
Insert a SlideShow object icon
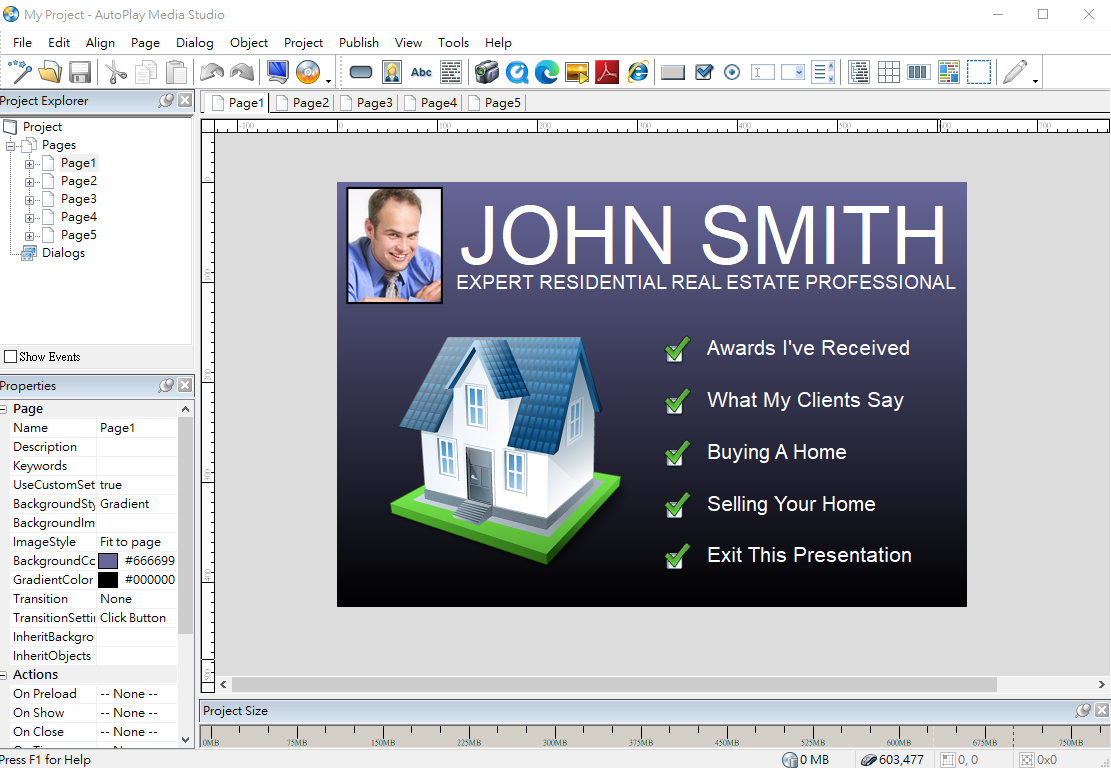coord(577,72)
